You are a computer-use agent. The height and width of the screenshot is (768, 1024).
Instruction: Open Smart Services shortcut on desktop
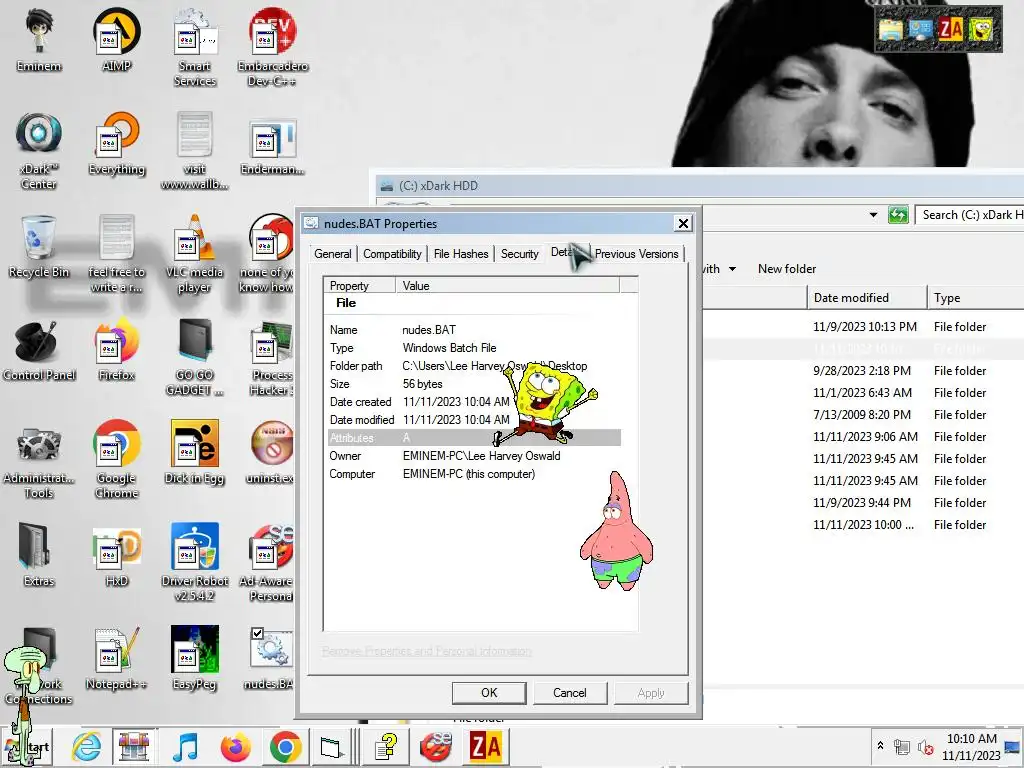[x=195, y=47]
